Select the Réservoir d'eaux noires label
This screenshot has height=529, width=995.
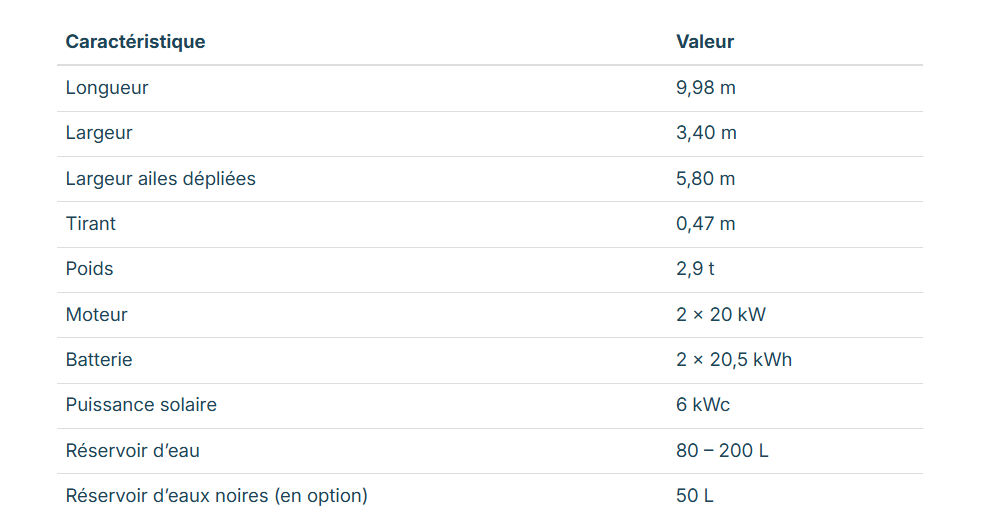(x=217, y=496)
